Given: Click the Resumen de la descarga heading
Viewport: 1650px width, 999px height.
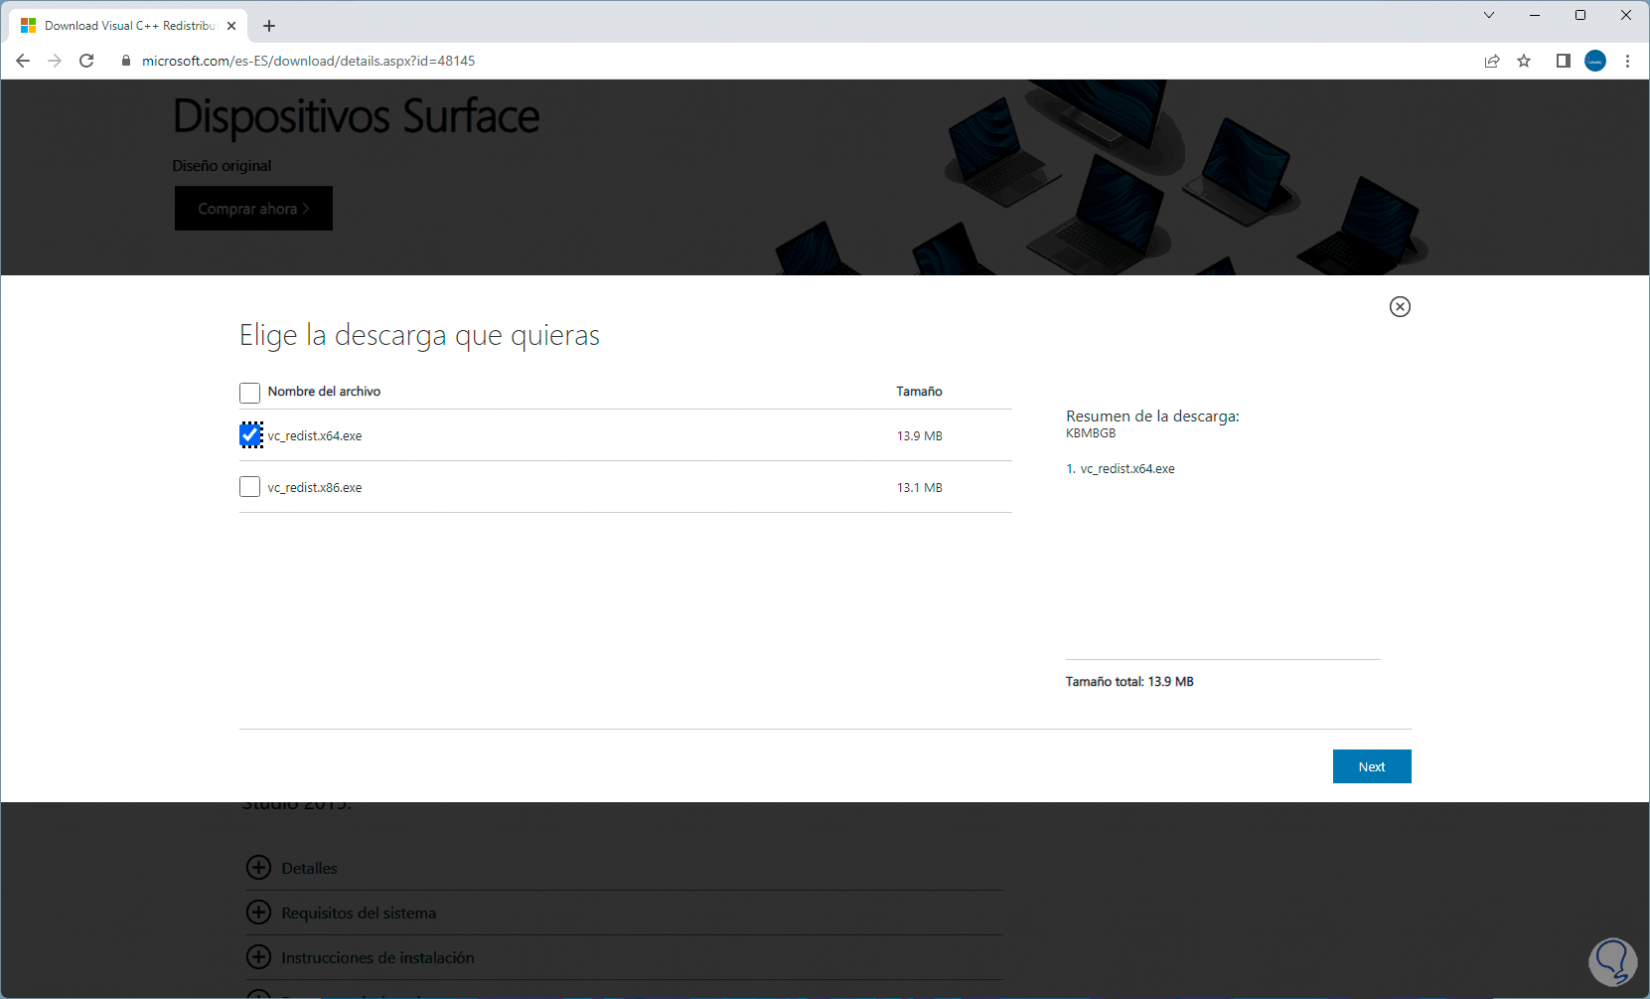Looking at the screenshot, I should (x=1153, y=416).
